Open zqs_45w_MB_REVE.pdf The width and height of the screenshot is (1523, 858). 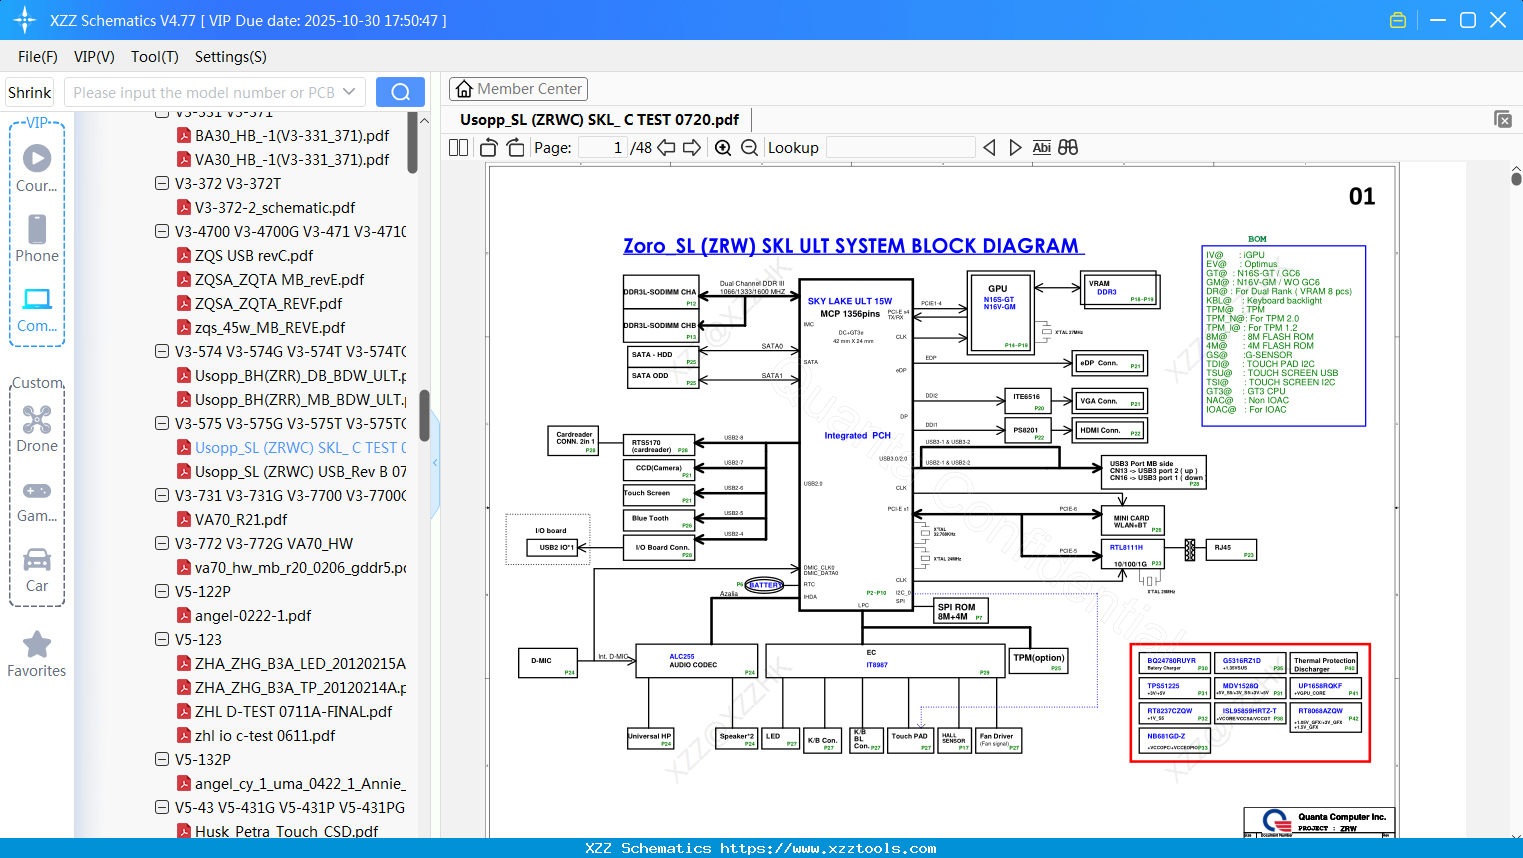point(270,328)
